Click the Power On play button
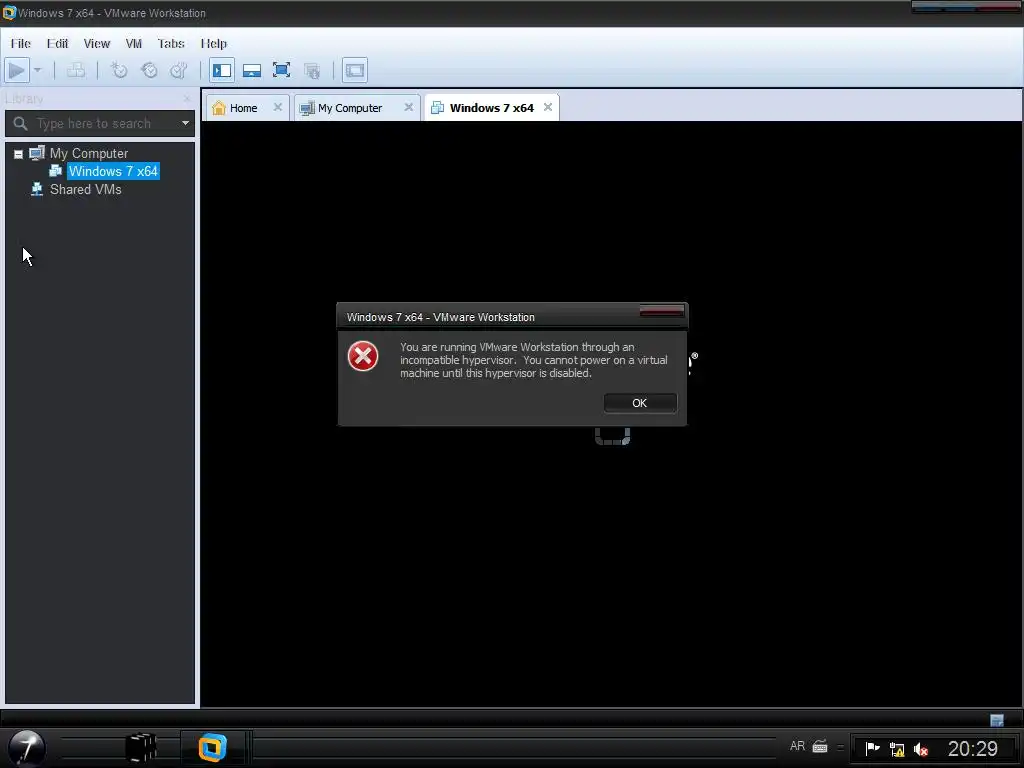This screenshot has height=768, width=1024. [x=16, y=70]
